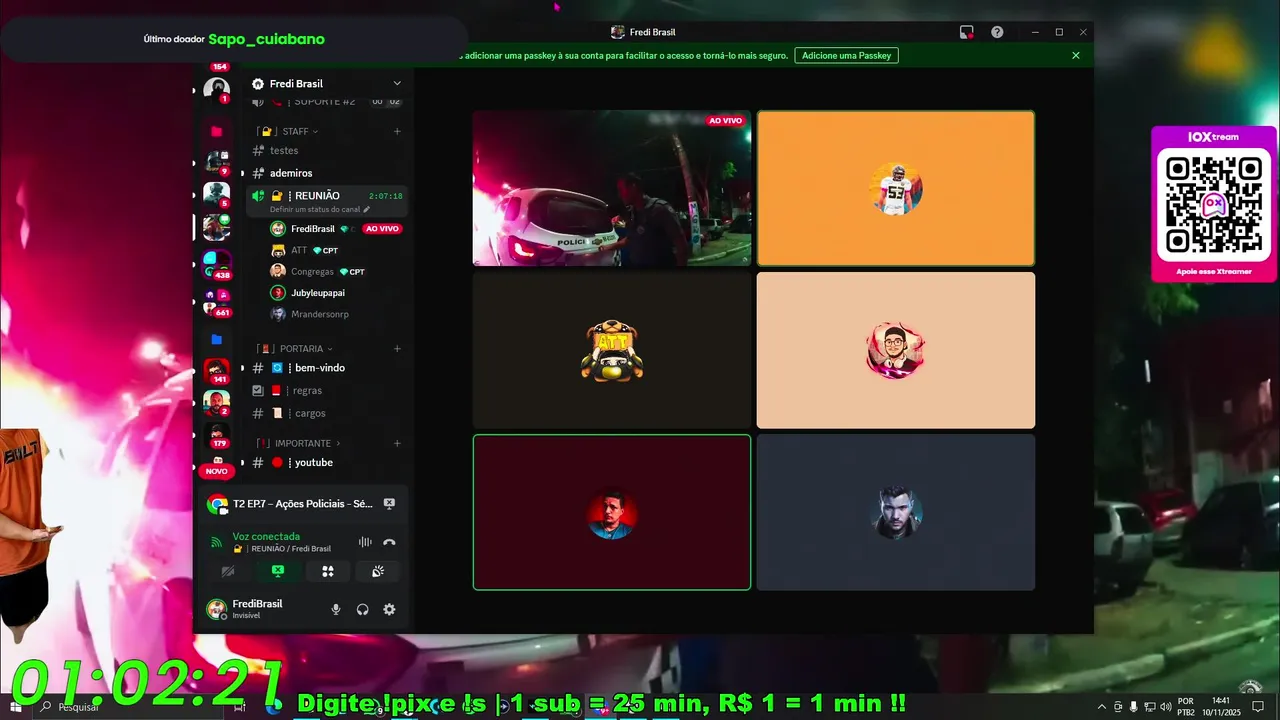
Task: Open server with 438 badge in sidebar
Action: click(x=216, y=263)
